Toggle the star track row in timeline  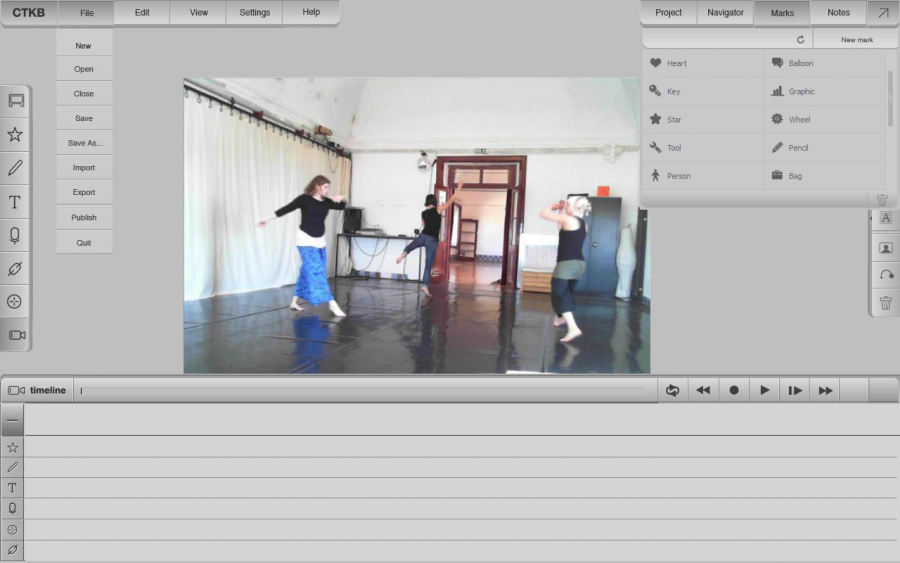(12, 447)
